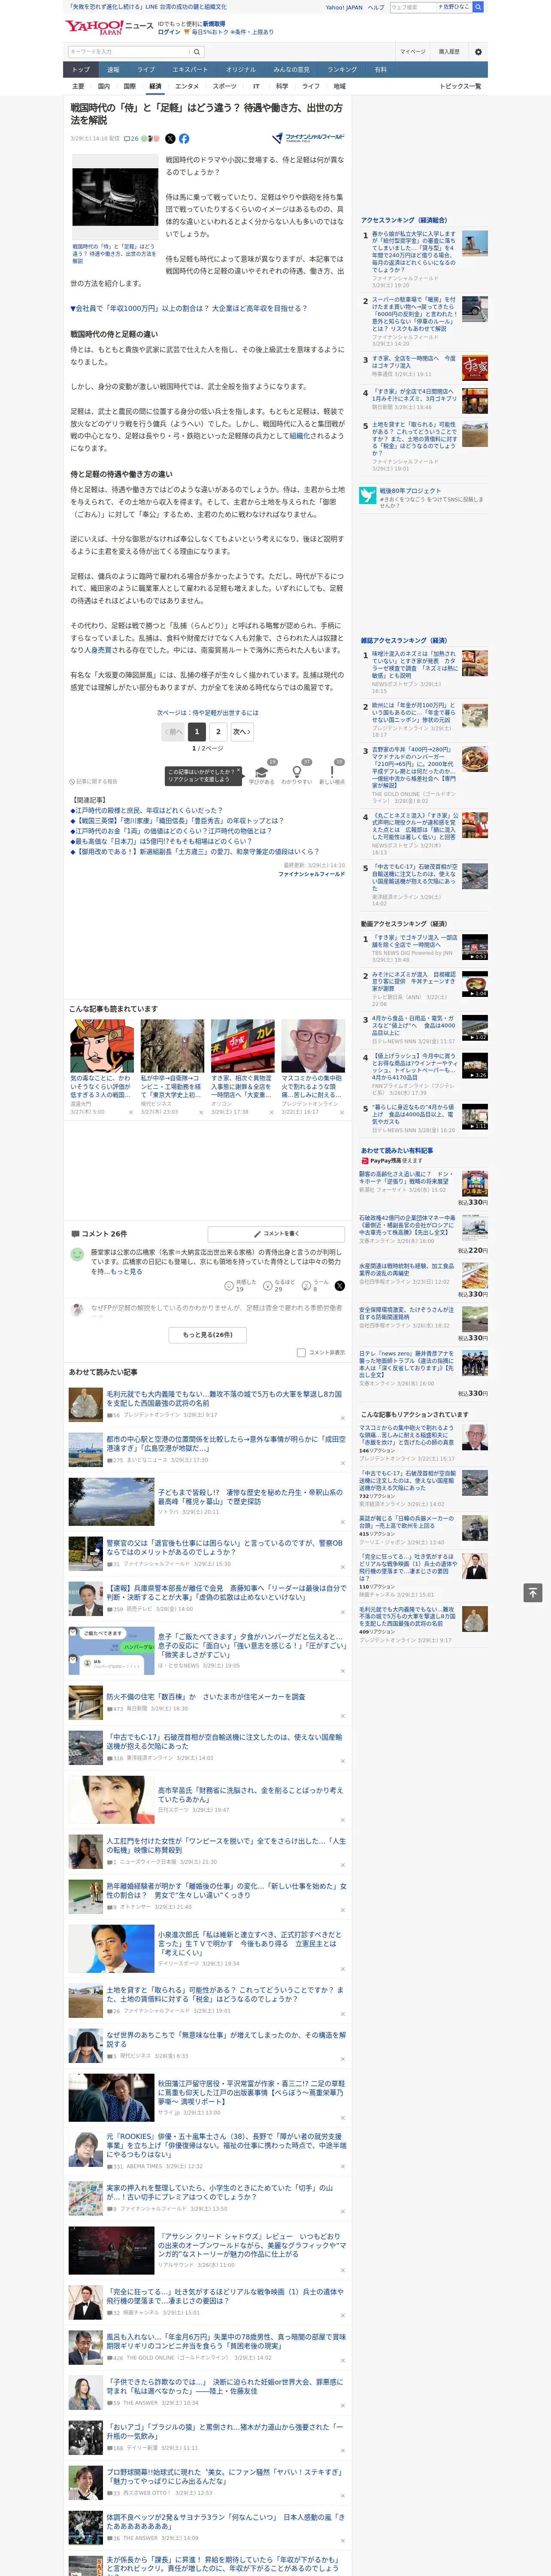Open the ランキング navigation tab

coord(342,69)
